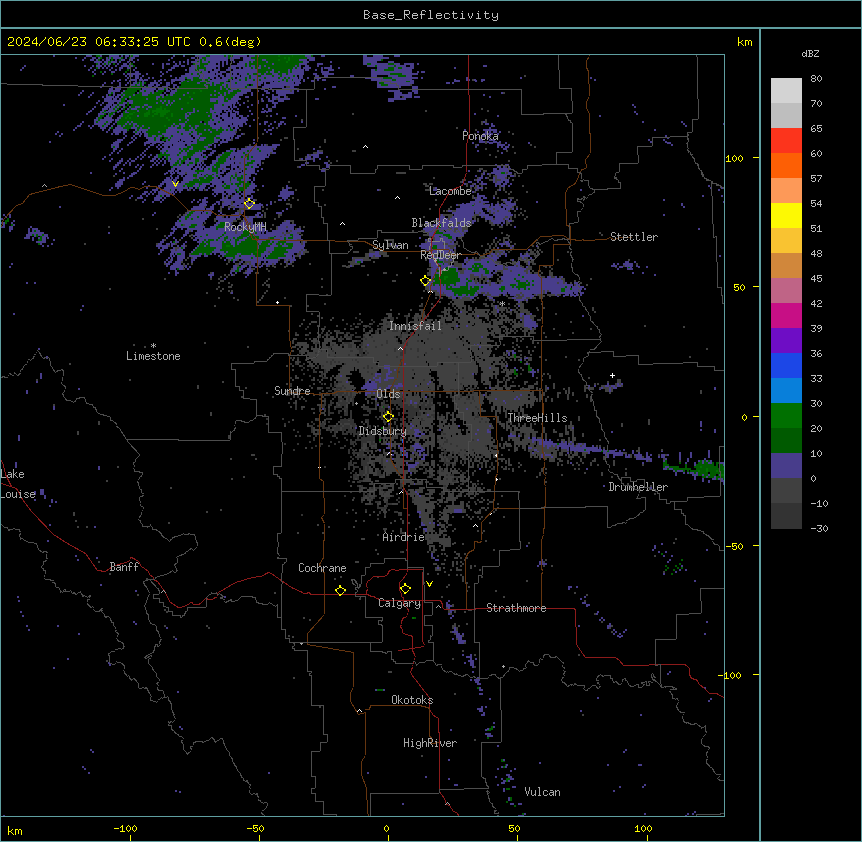Viewport: 862px width, 842px height.
Task: Click the yellow V marker northeast of Calgary
Action: pos(429,584)
